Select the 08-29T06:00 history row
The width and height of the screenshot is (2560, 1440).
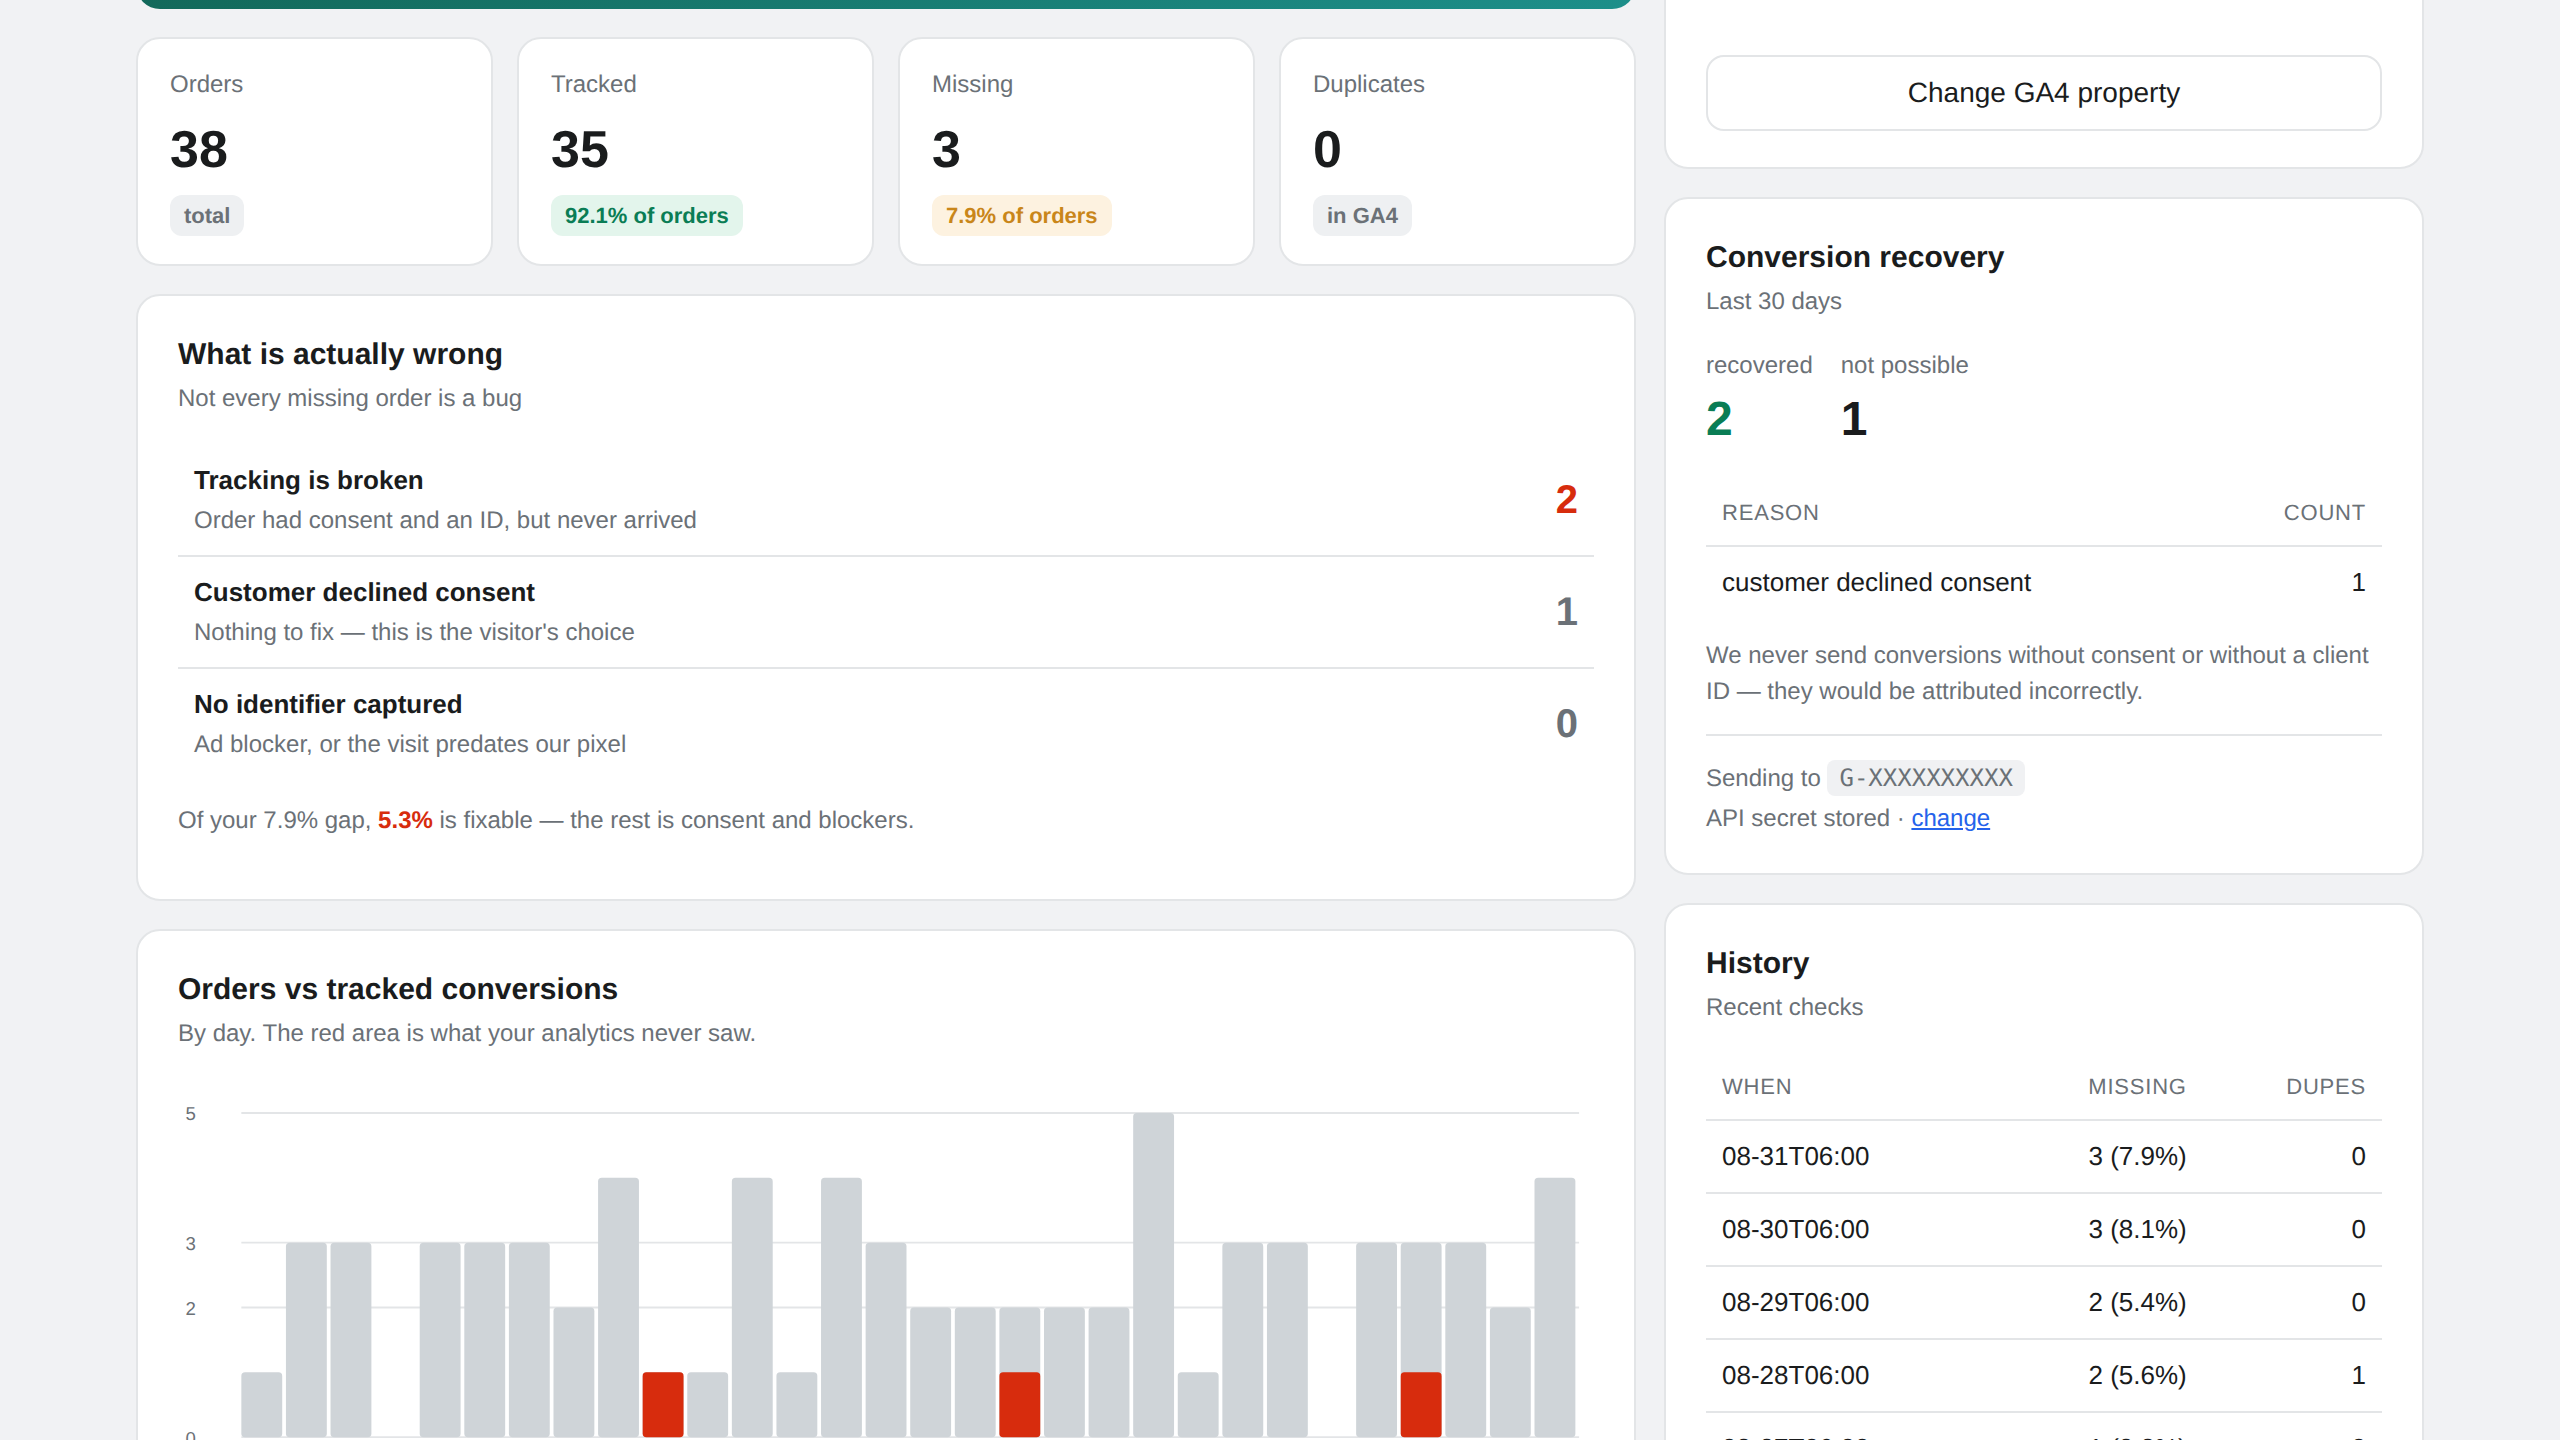2043,1303
